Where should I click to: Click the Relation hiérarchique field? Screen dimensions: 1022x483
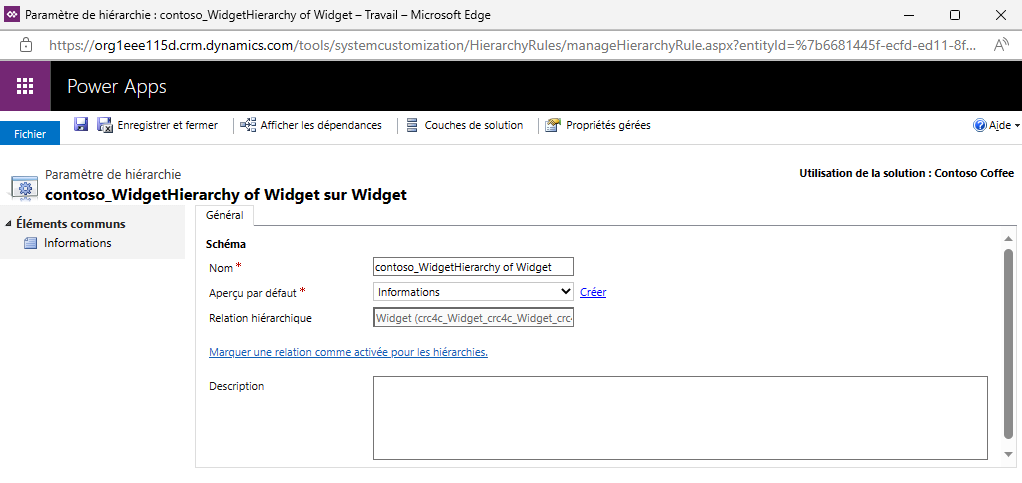click(474, 318)
